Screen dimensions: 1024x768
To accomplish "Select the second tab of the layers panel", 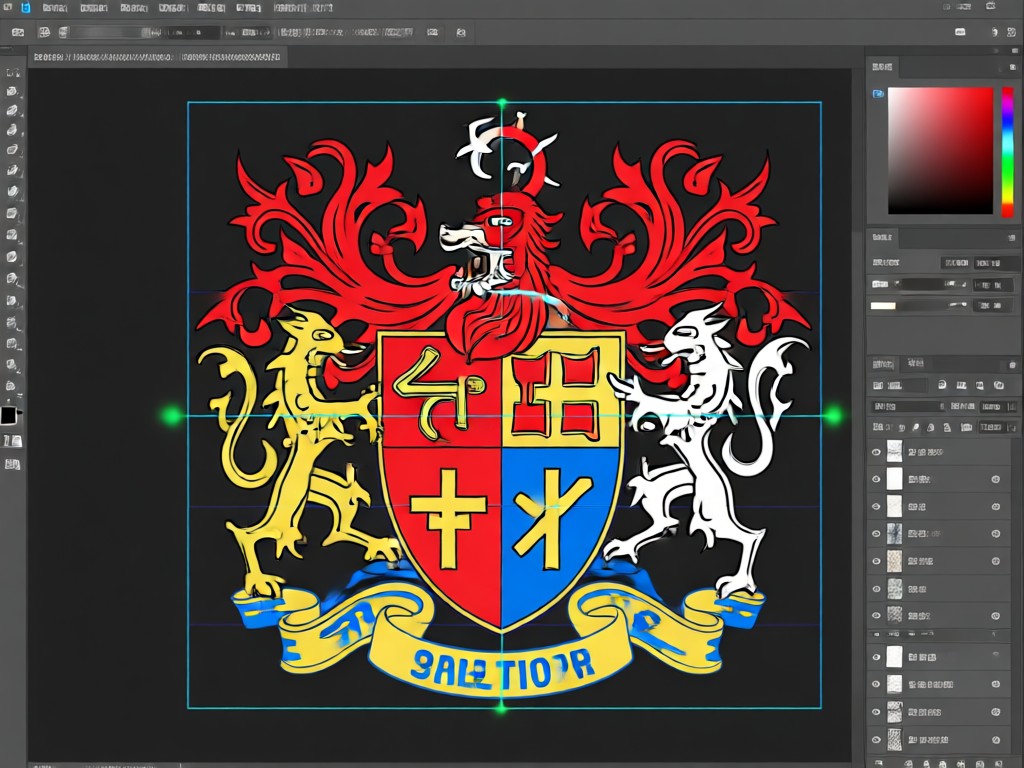I will click(x=916, y=364).
